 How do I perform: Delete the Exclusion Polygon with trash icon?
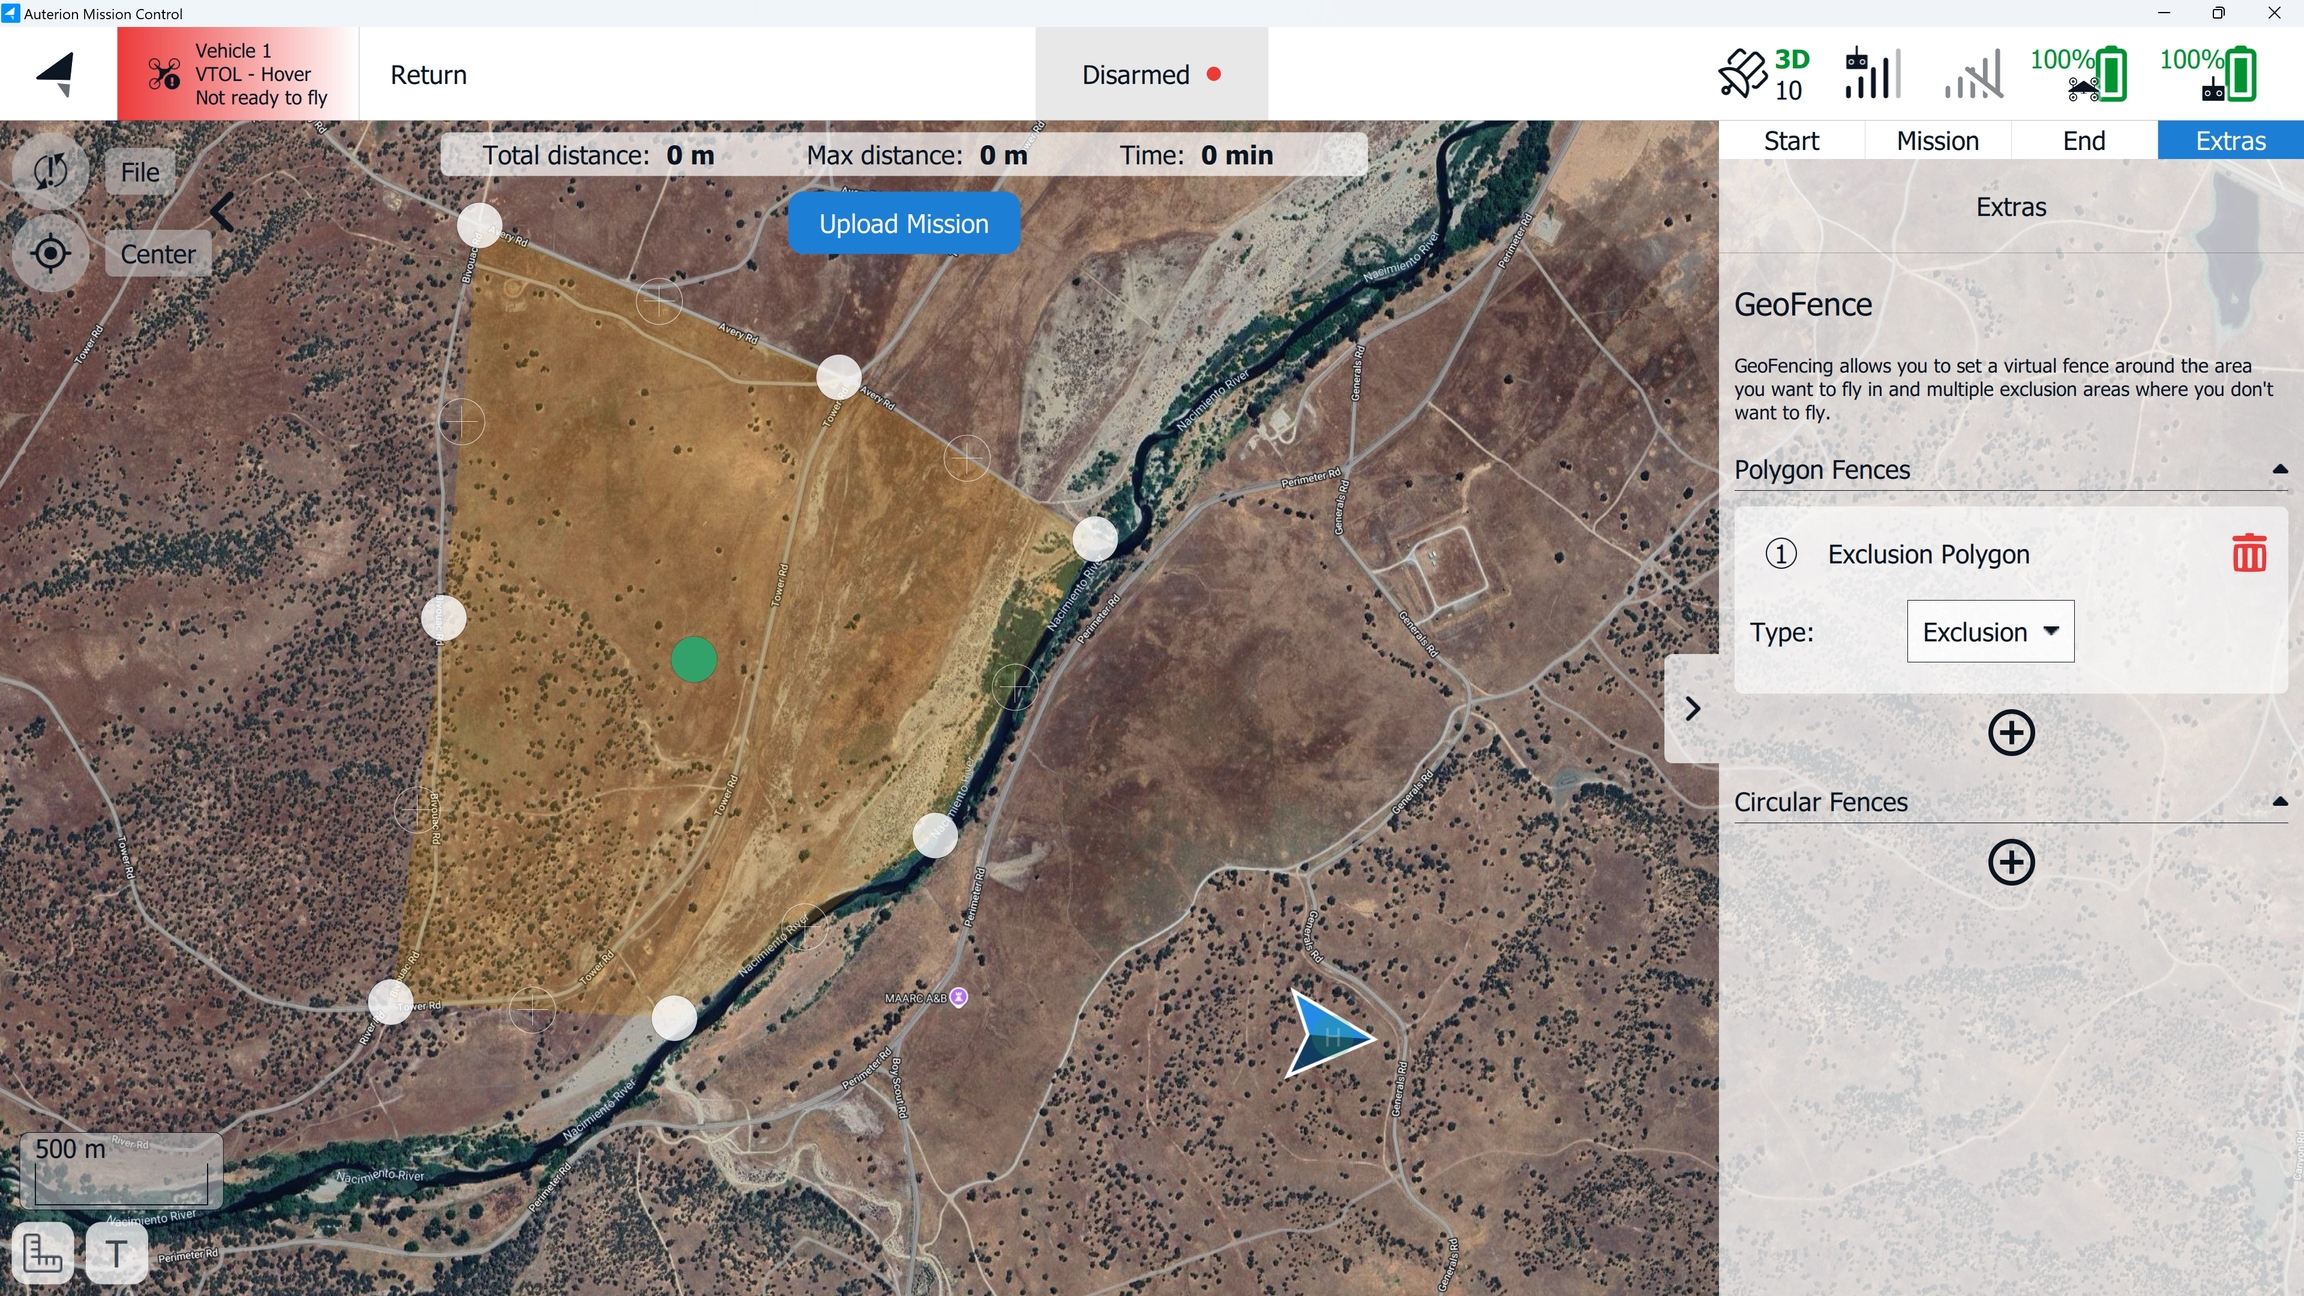click(2249, 553)
